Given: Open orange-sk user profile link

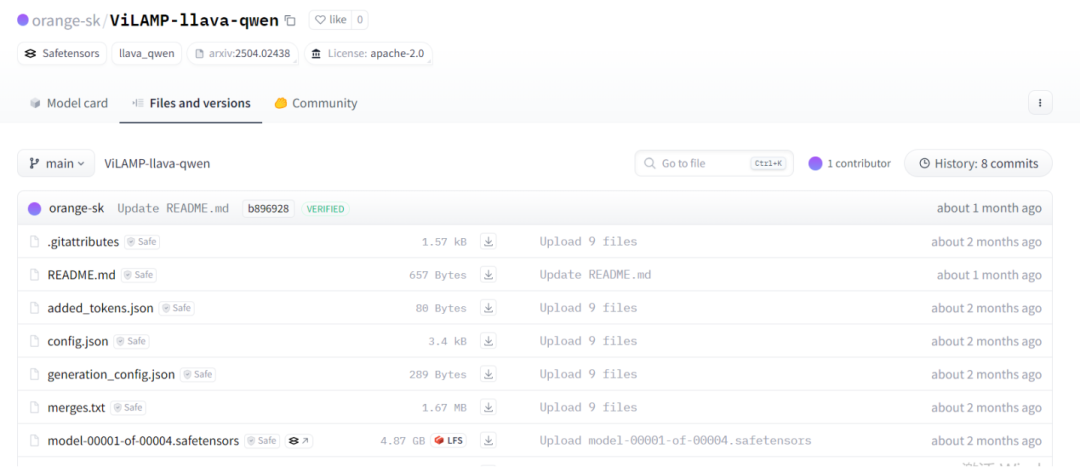Looking at the screenshot, I should coord(65,20).
